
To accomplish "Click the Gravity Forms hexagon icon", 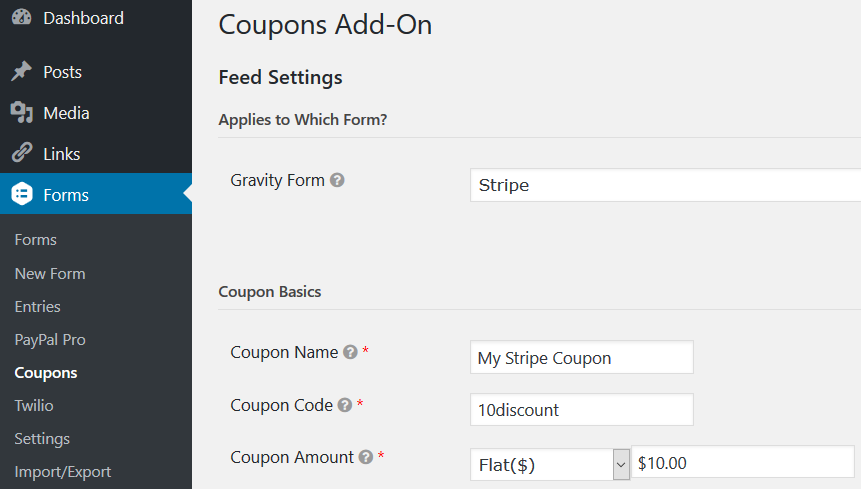I will tap(22, 194).
